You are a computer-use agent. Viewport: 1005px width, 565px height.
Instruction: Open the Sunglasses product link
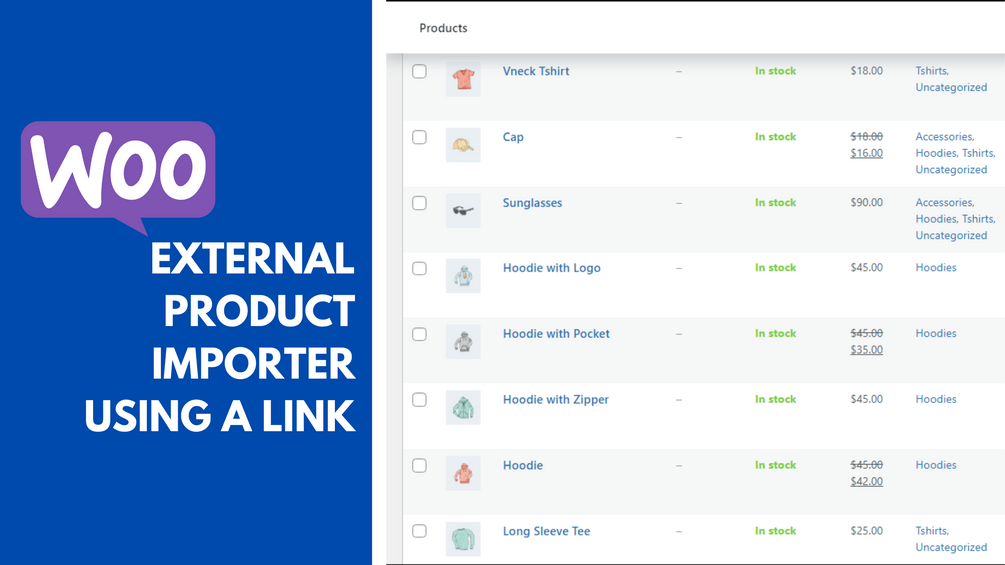pyautogui.click(x=532, y=203)
